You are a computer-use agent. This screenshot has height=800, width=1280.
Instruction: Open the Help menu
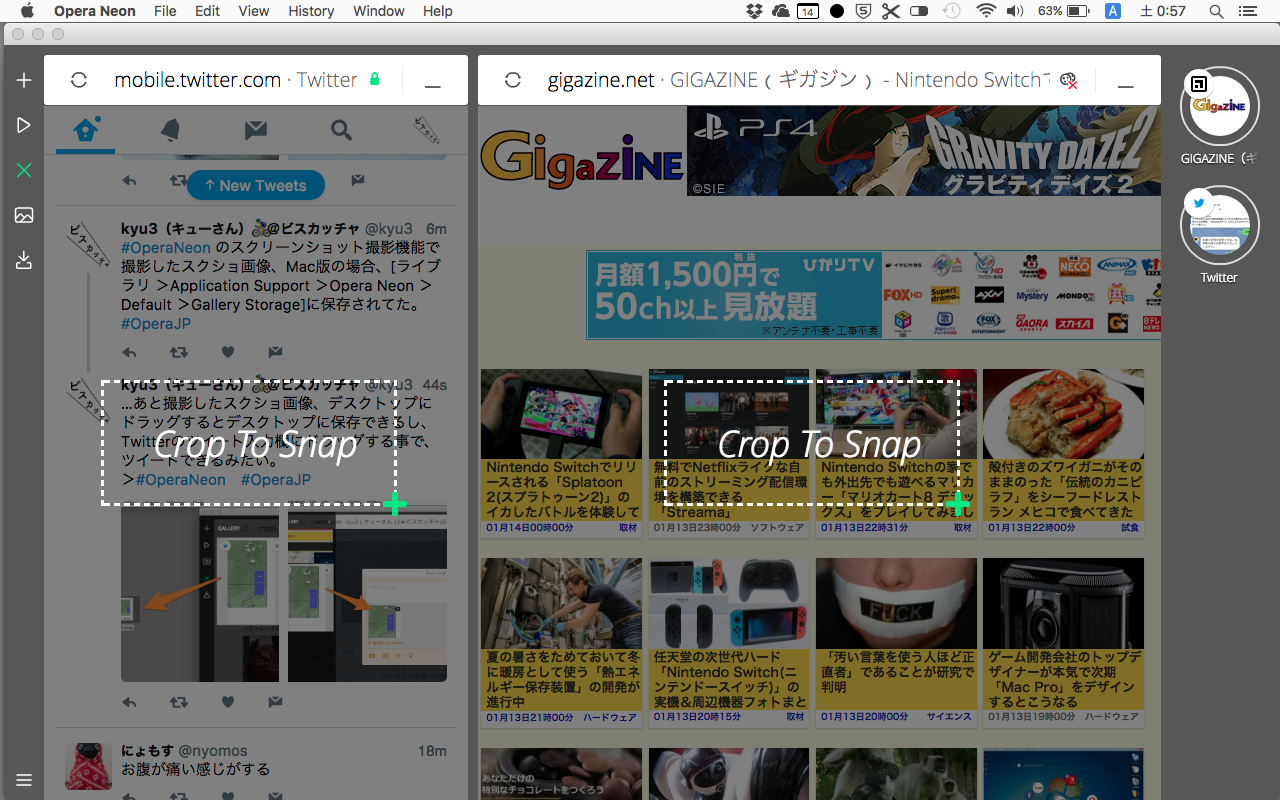point(438,11)
